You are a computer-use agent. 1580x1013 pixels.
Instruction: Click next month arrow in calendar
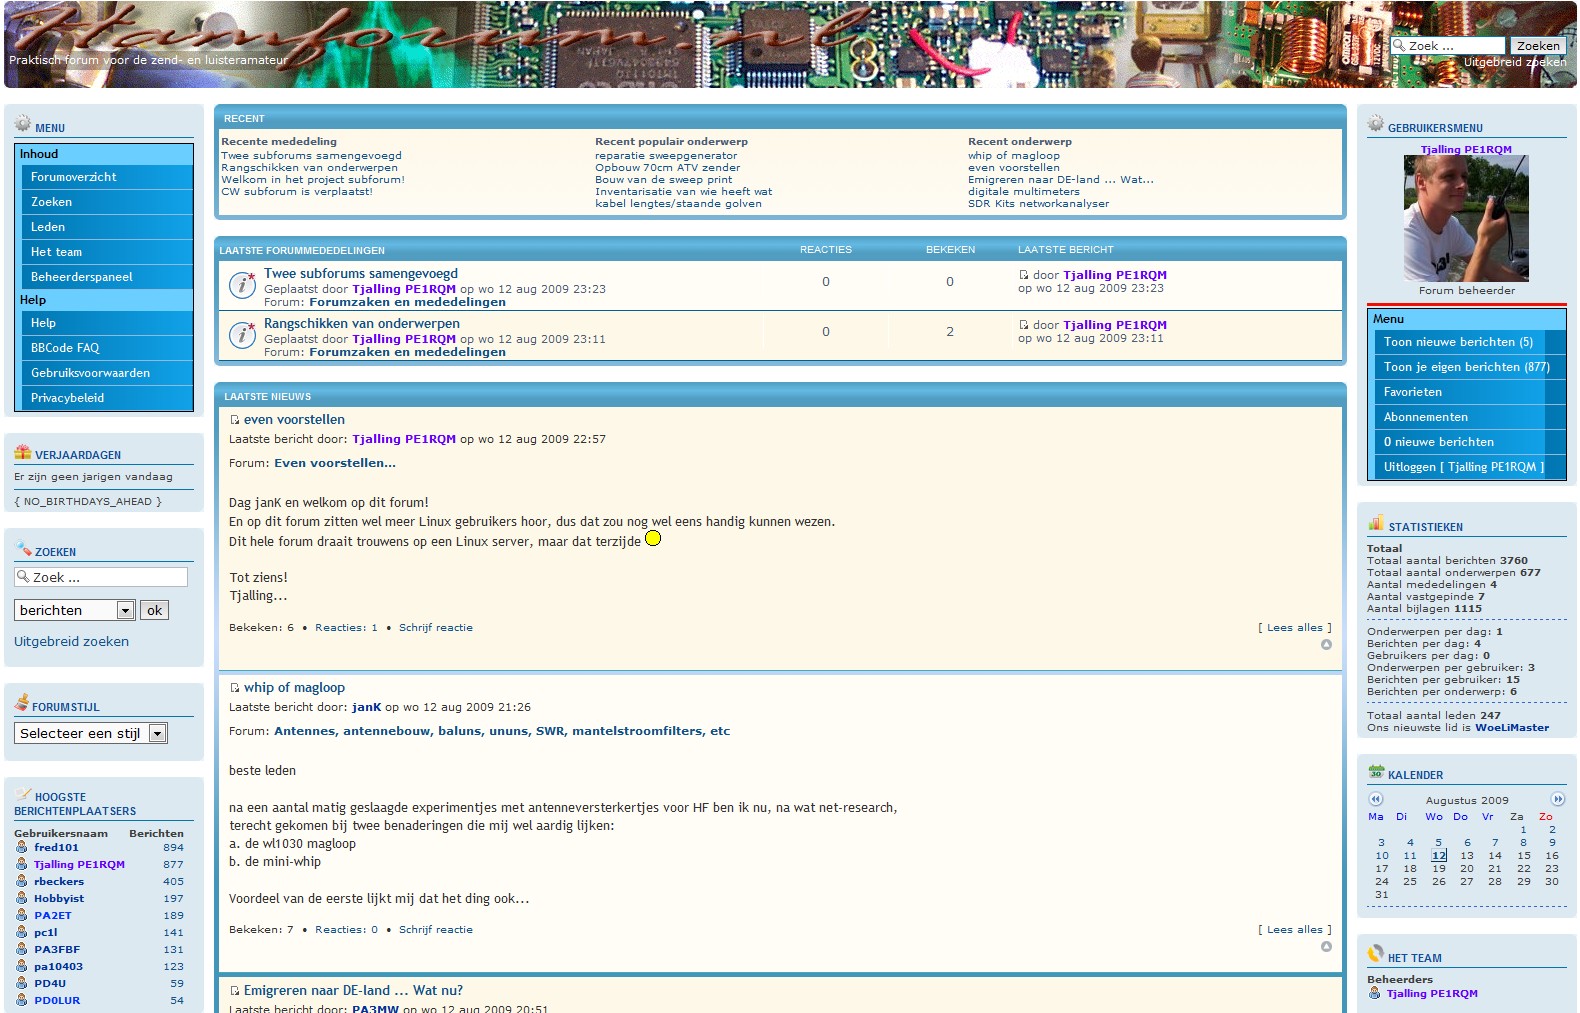(1557, 799)
